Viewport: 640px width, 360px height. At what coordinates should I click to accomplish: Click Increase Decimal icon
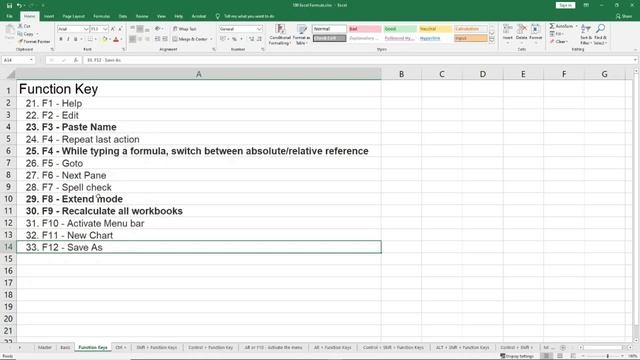tap(251, 39)
